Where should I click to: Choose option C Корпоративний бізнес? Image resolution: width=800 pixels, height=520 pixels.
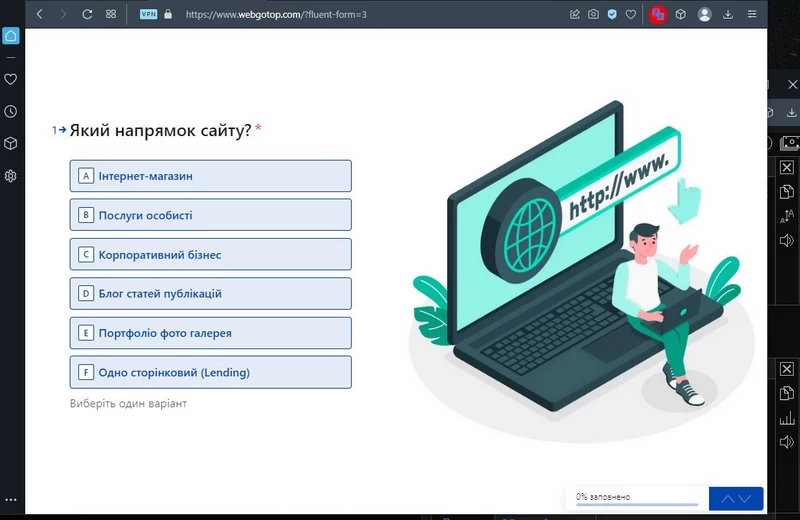[x=211, y=254]
